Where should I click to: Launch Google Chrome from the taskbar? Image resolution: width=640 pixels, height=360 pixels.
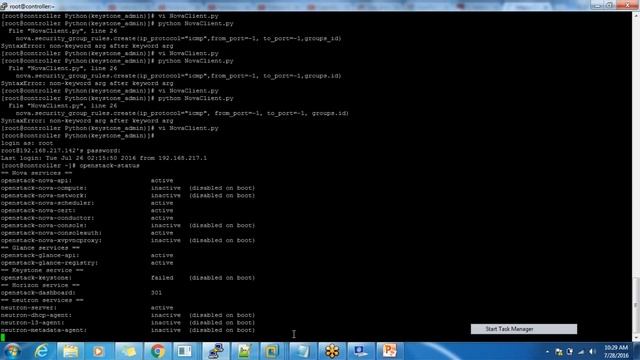pyautogui.click(x=157, y=351)
